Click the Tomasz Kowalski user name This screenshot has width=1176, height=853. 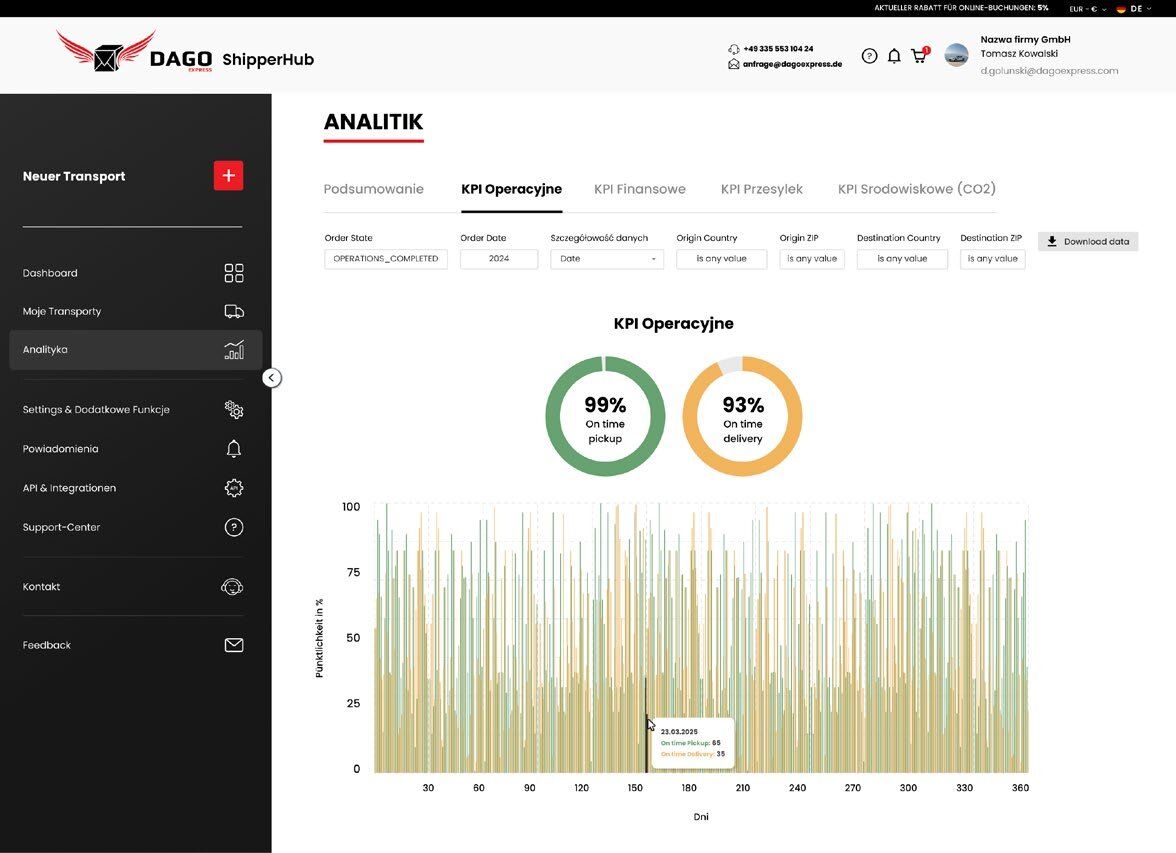[x=1019, y=53]
